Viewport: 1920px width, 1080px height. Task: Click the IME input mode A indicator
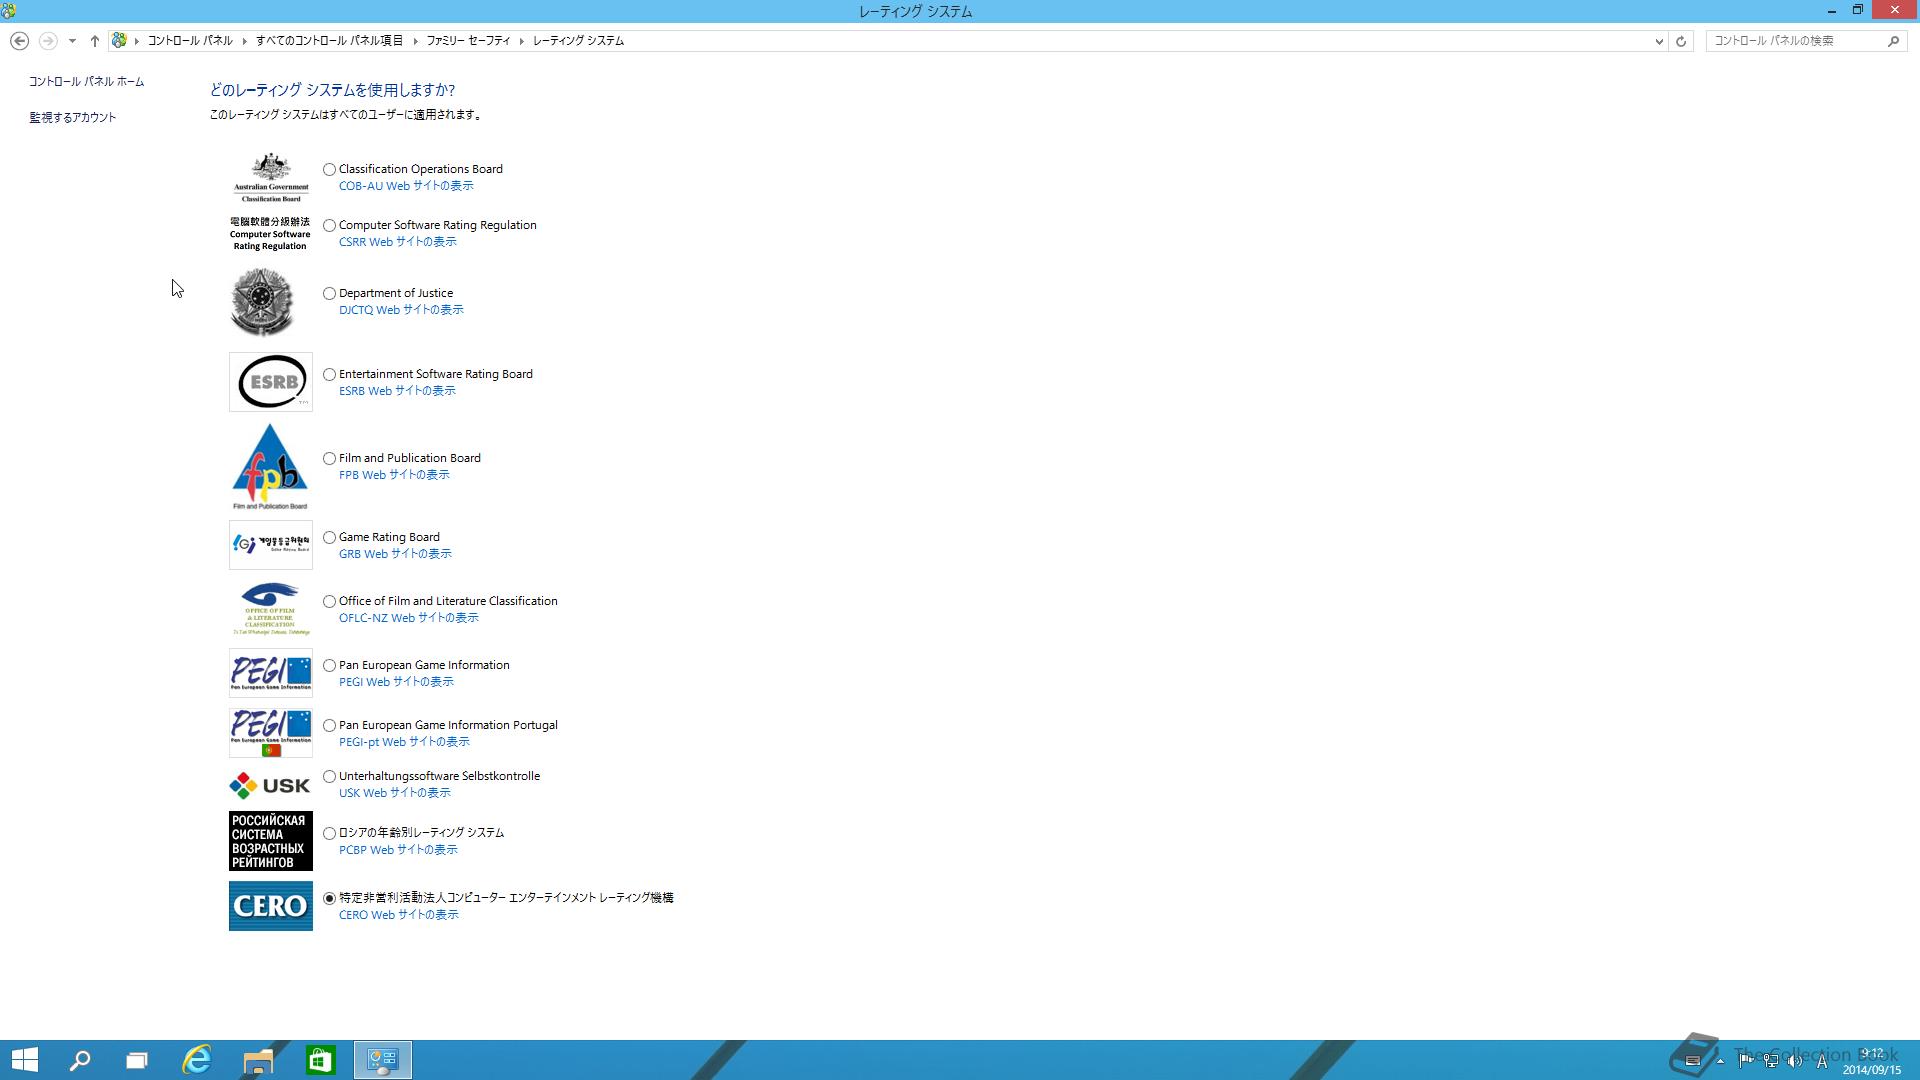point(1821,1061)
